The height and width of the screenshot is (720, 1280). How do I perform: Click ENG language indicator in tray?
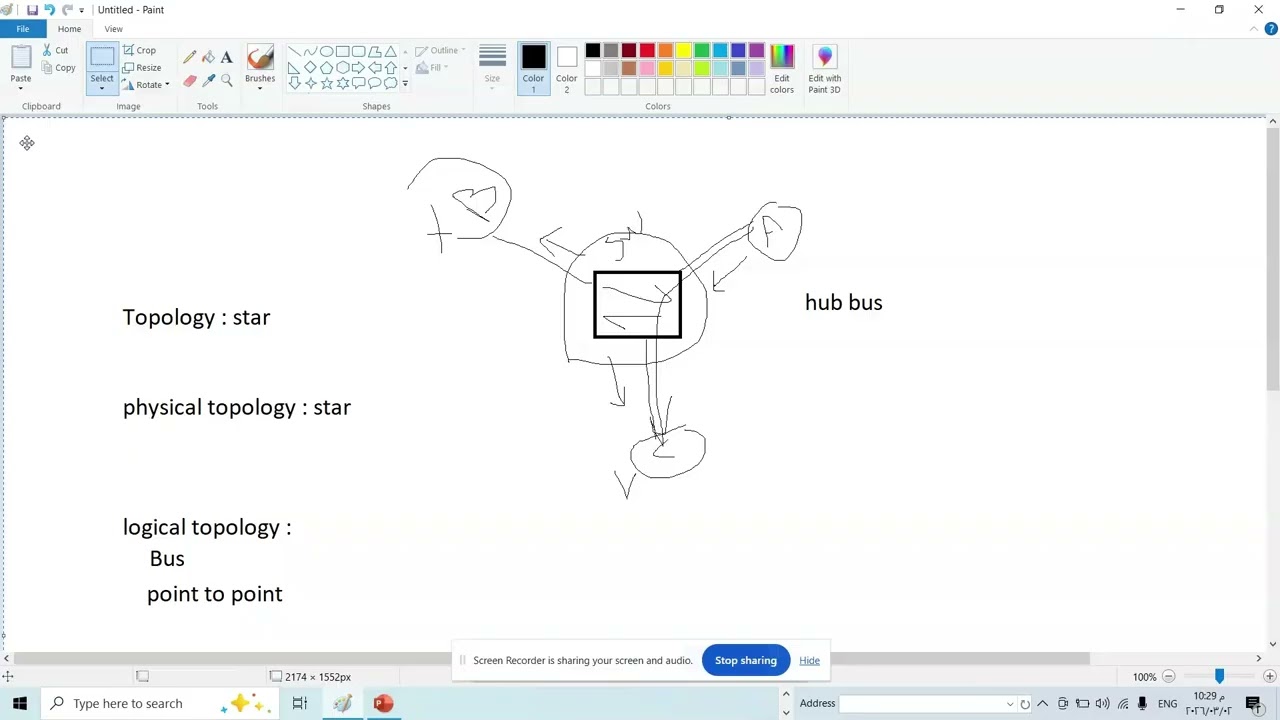(1167, 703)
